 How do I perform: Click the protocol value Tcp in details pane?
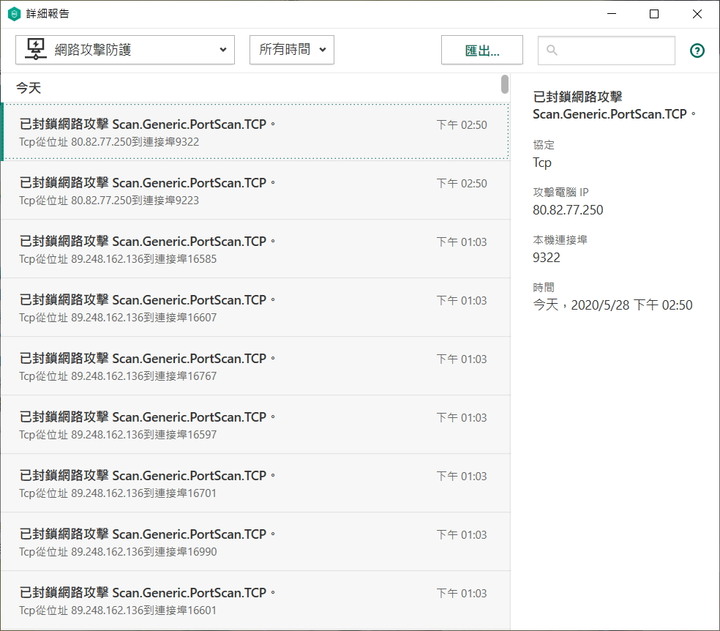click(542, 163)
